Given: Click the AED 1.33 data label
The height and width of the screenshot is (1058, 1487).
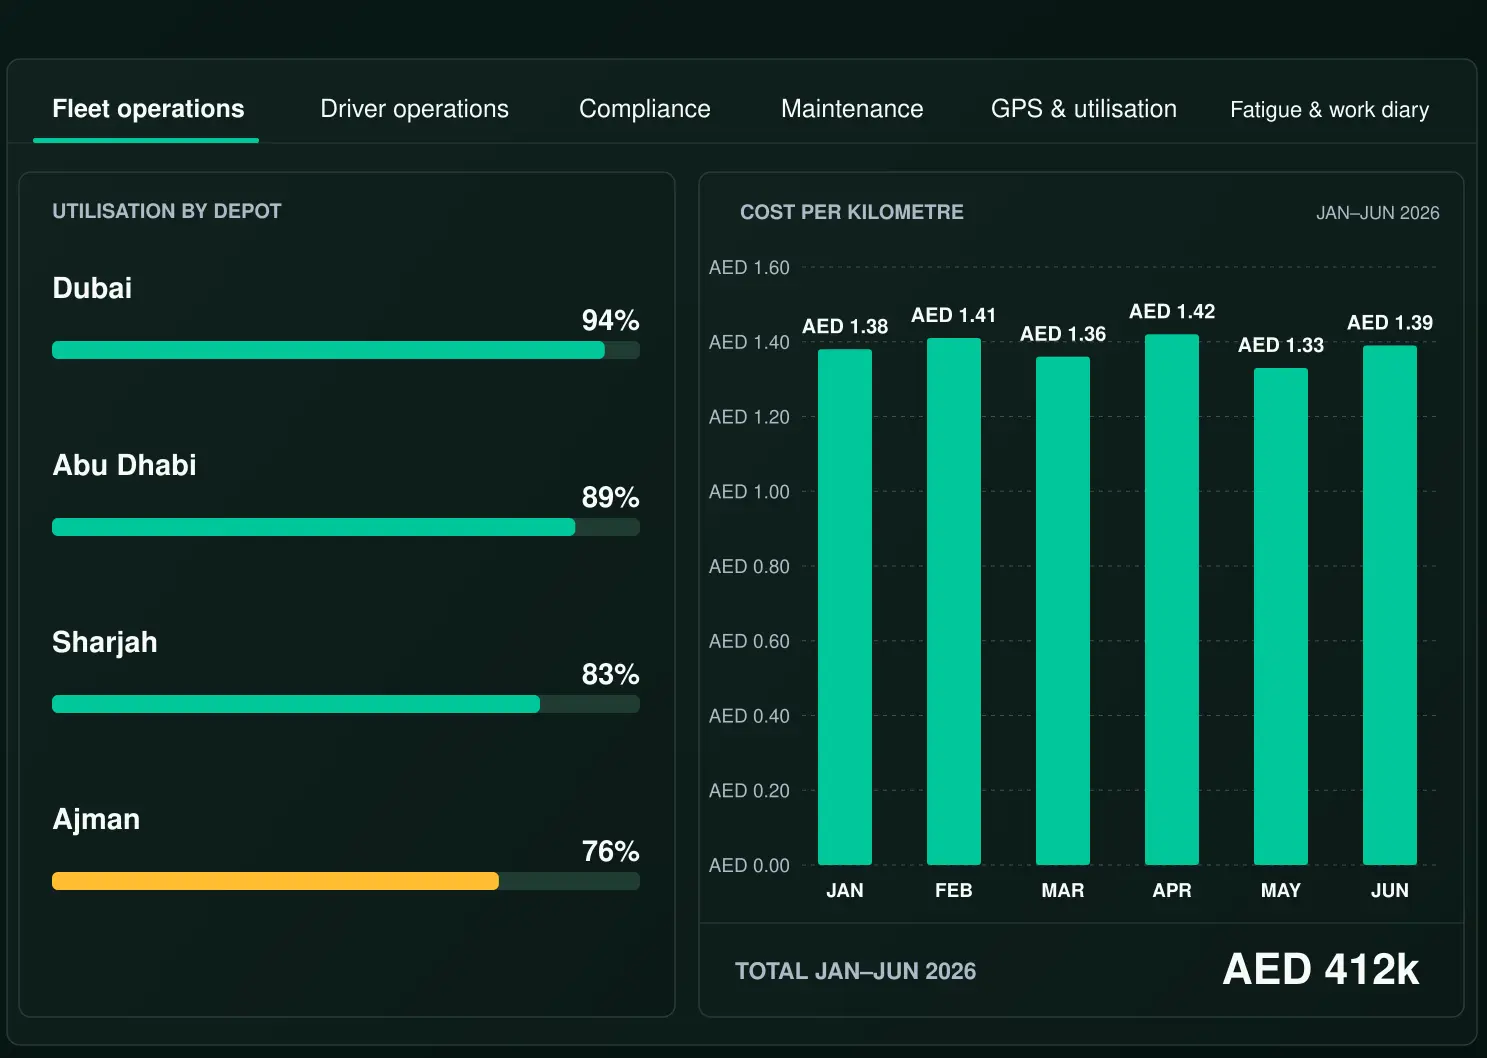Looking at the screenshot, I should 1281,345.
